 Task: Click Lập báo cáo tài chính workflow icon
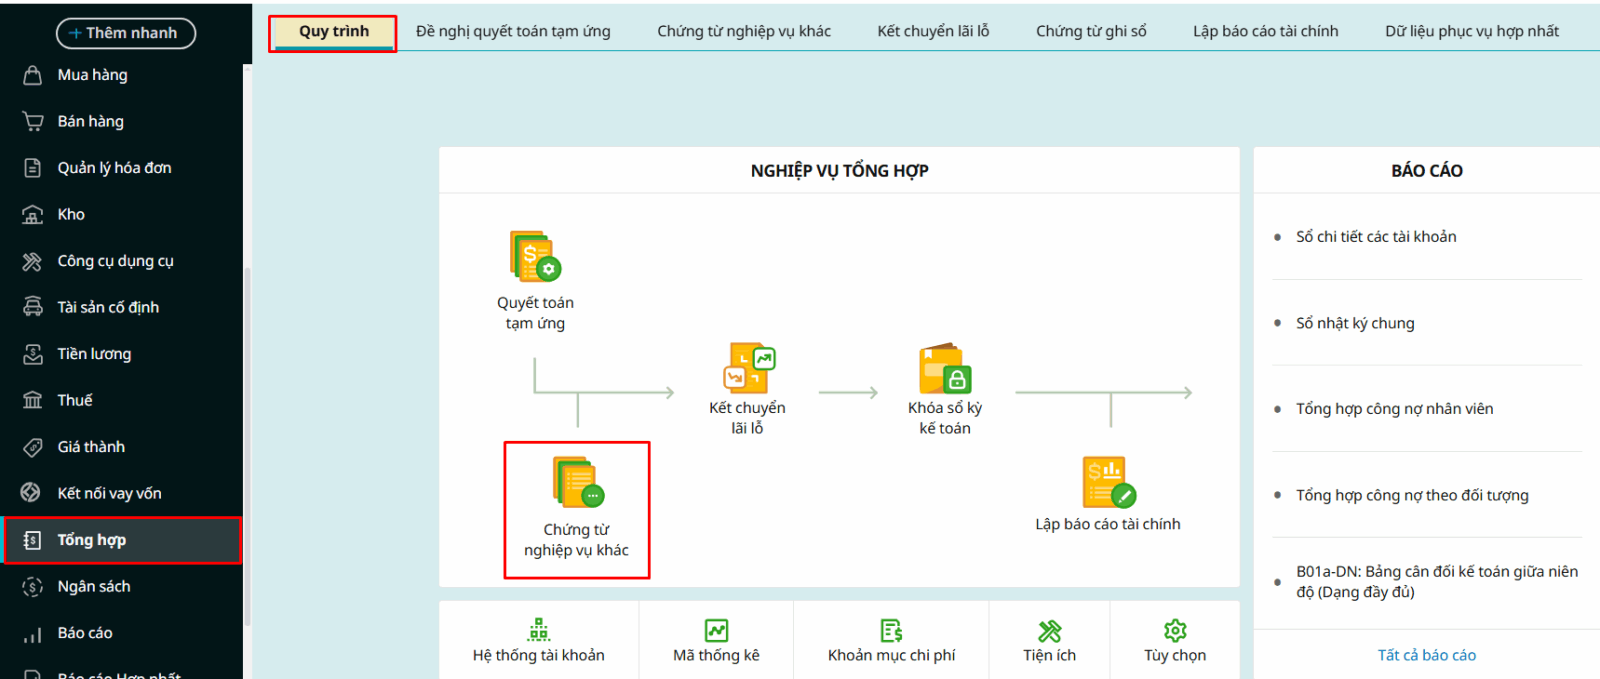[x=1108, y=483]
